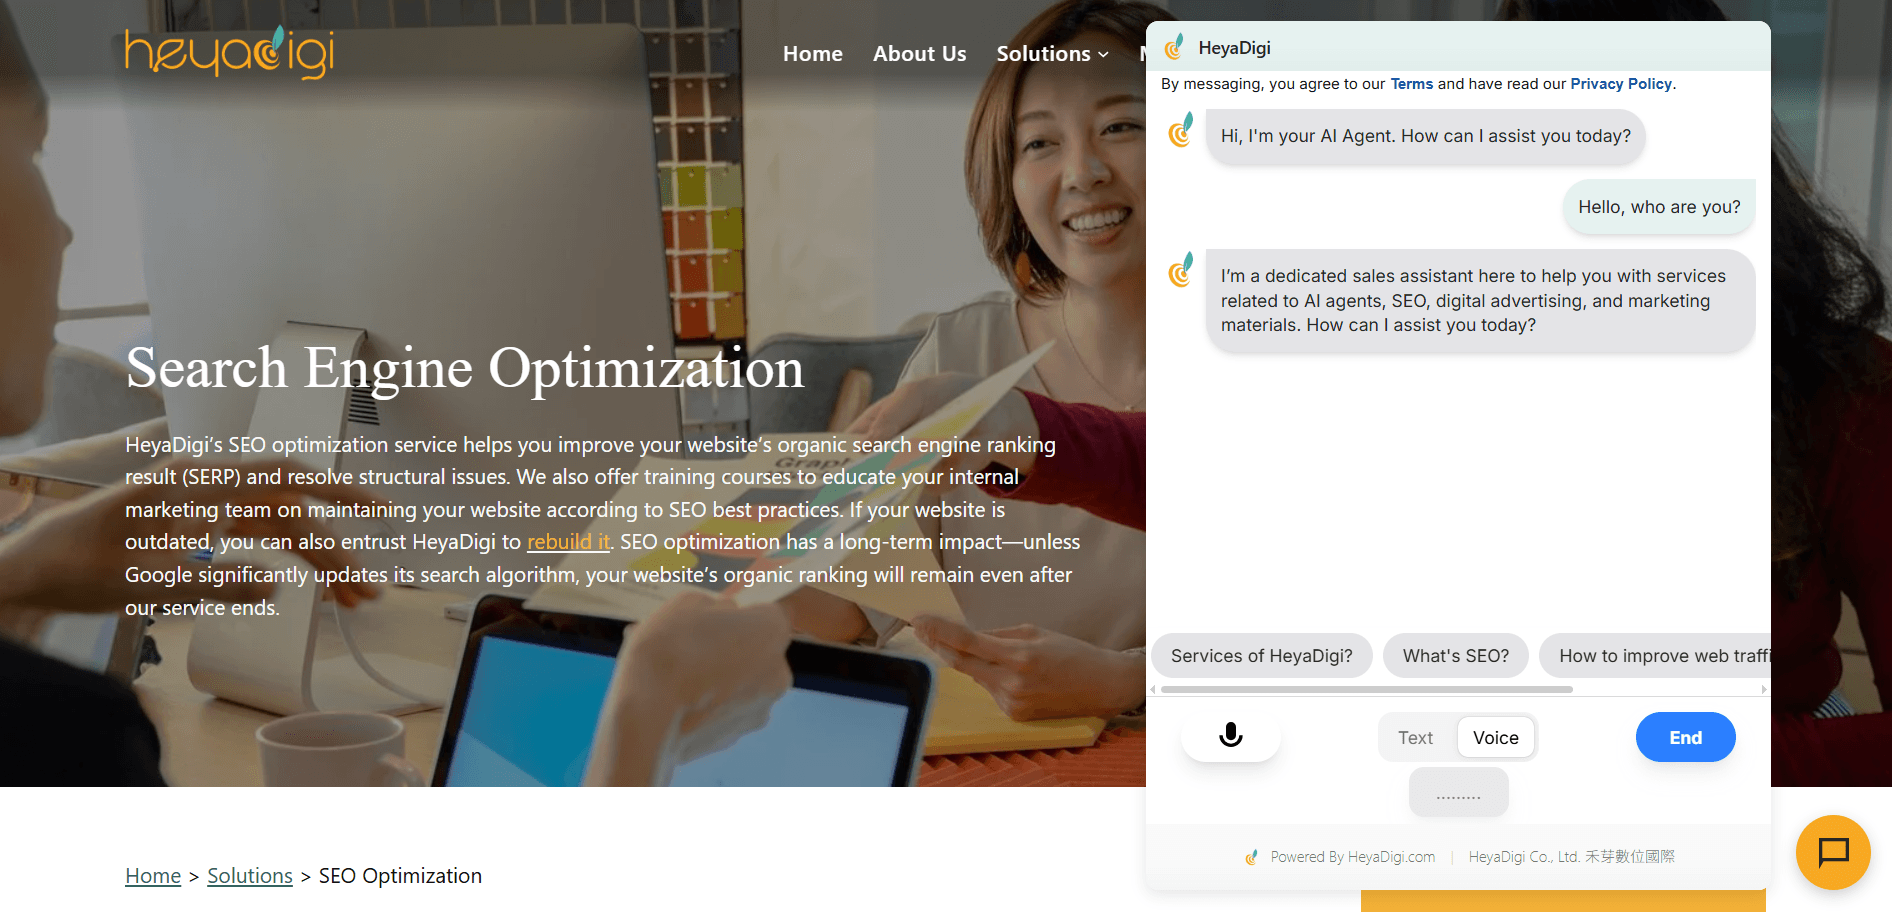The width and height of the screenshot is (1892, 912).
Task: Click the left arrow of suggestions scrollbar
Action: click(1153, 689)
